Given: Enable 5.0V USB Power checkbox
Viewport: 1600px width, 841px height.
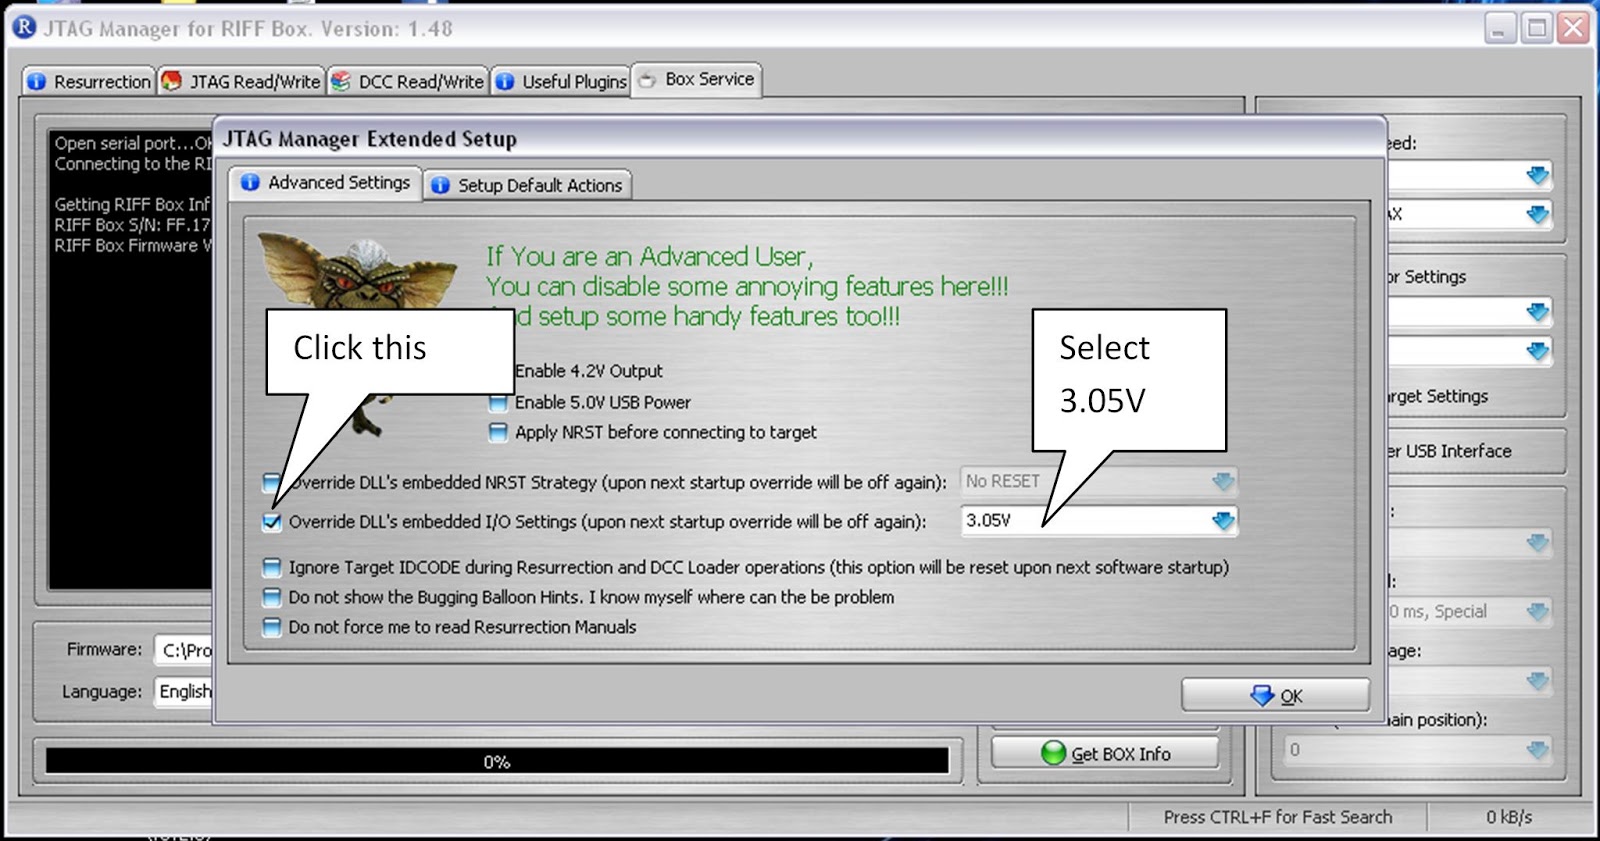Looking at the screenshot, I should coord(498,402).
